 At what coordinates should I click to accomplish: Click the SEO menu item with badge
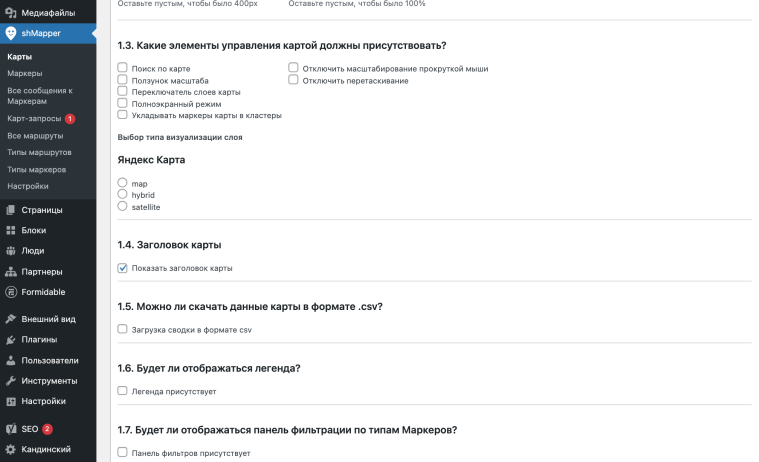(30, 428)
